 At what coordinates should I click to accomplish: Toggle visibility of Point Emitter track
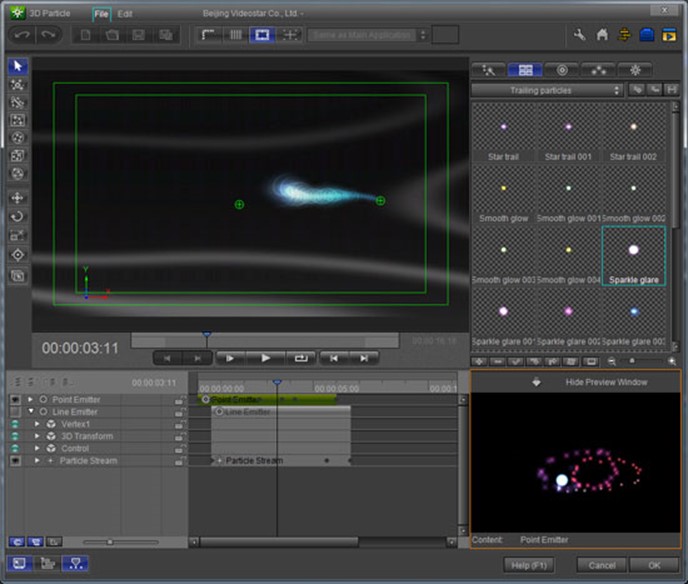pyautogui.click(x=15, y=400)
